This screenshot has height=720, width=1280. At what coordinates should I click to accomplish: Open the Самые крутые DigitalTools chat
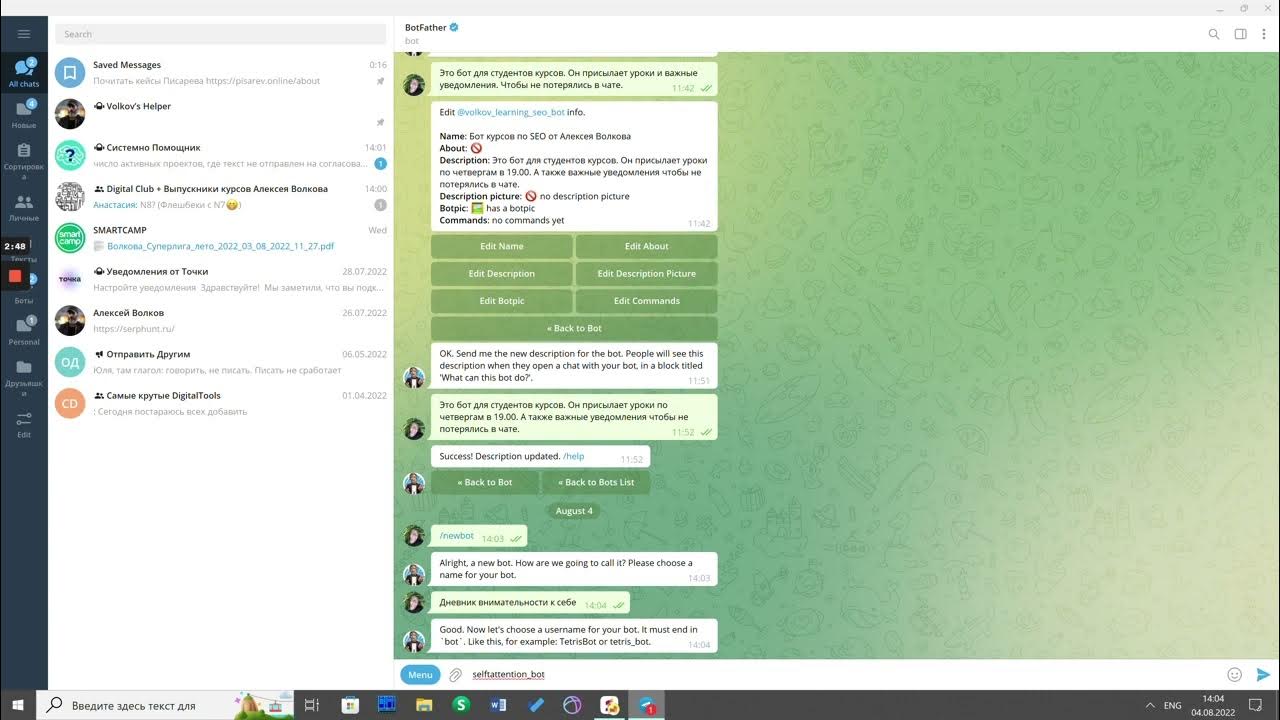pyautogui.click(x=220, y=403)
